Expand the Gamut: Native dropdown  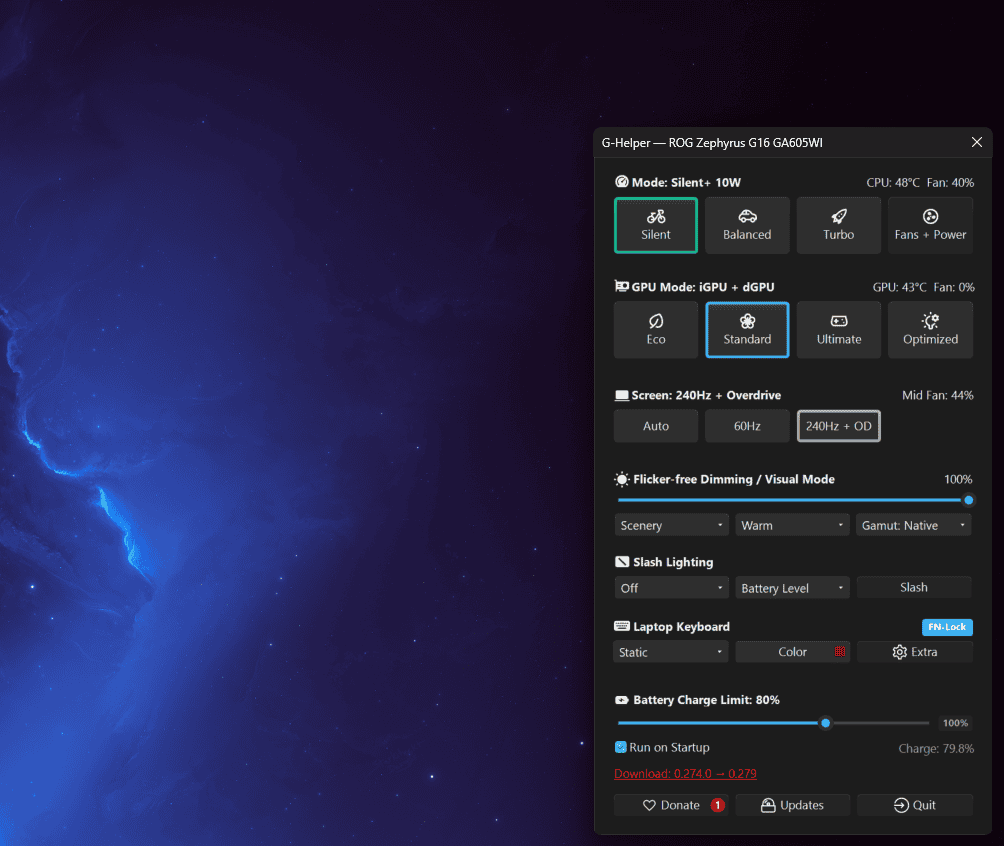914,525
